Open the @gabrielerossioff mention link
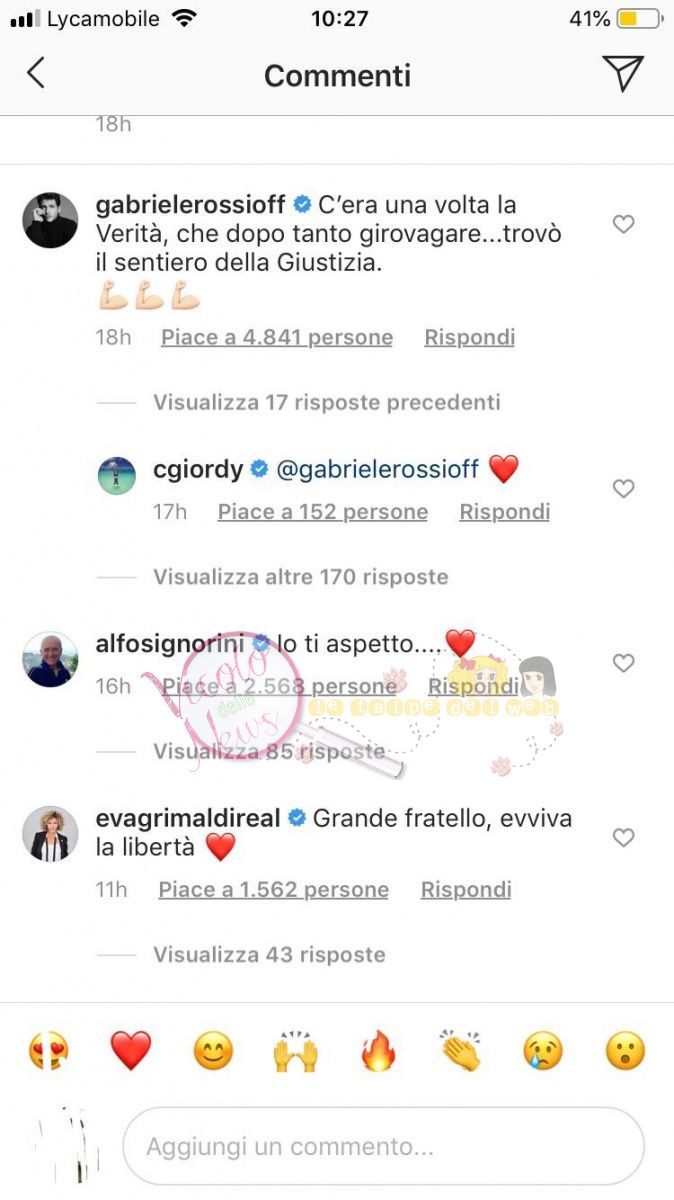Viewport: 674px width, 1200px height. point(378,468)
